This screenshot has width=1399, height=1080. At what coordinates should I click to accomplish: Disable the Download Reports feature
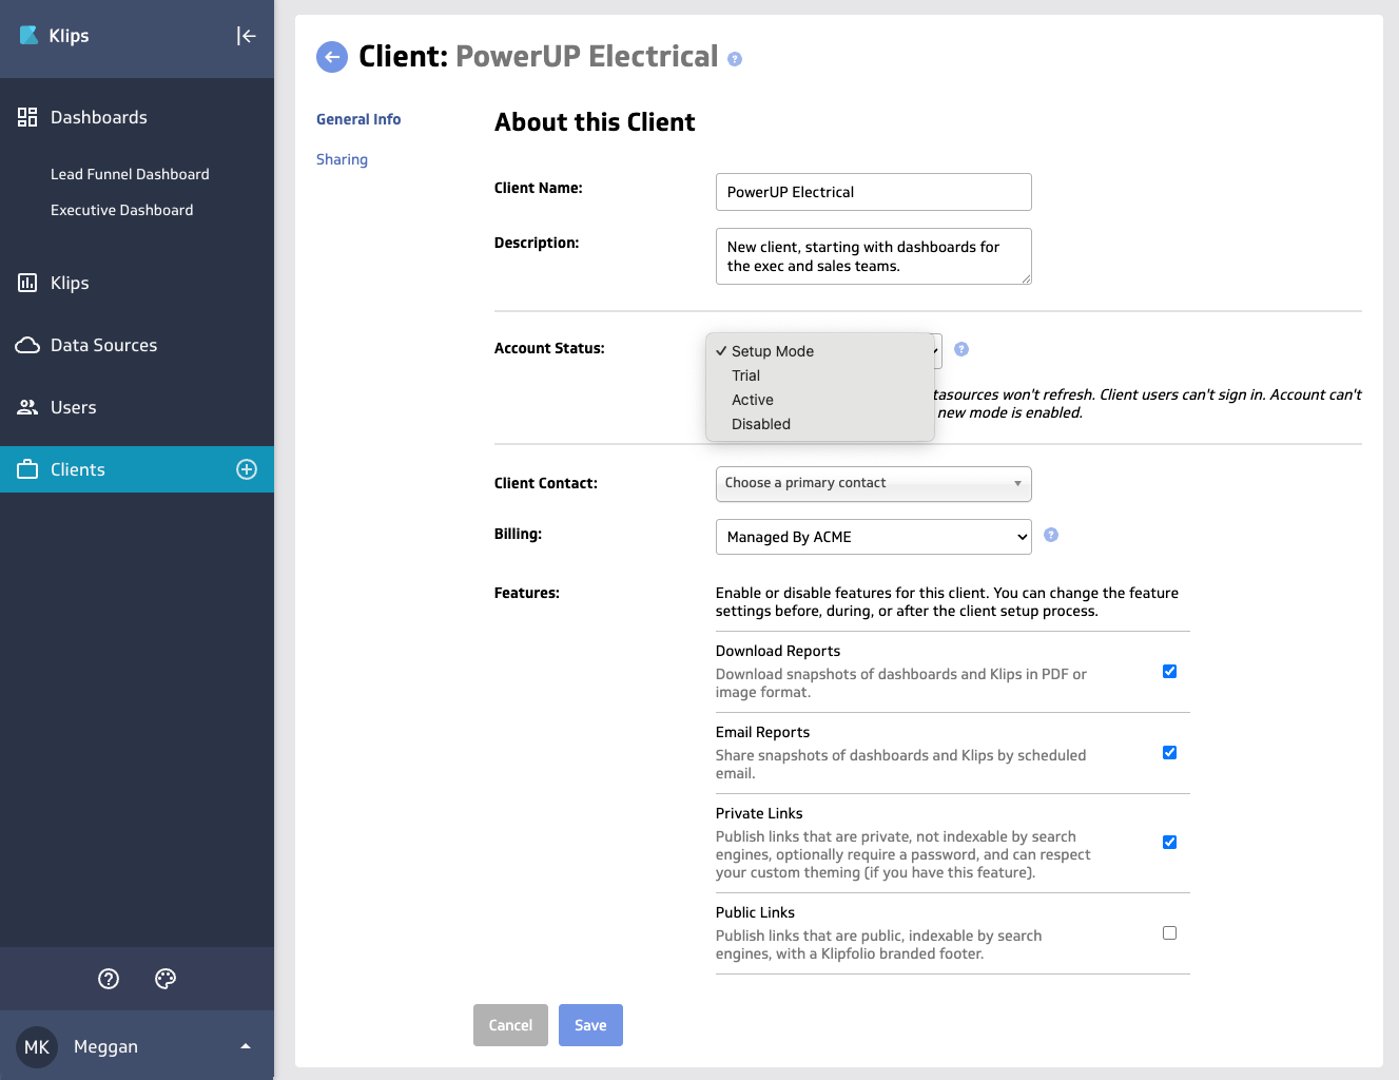point(1169,671)
